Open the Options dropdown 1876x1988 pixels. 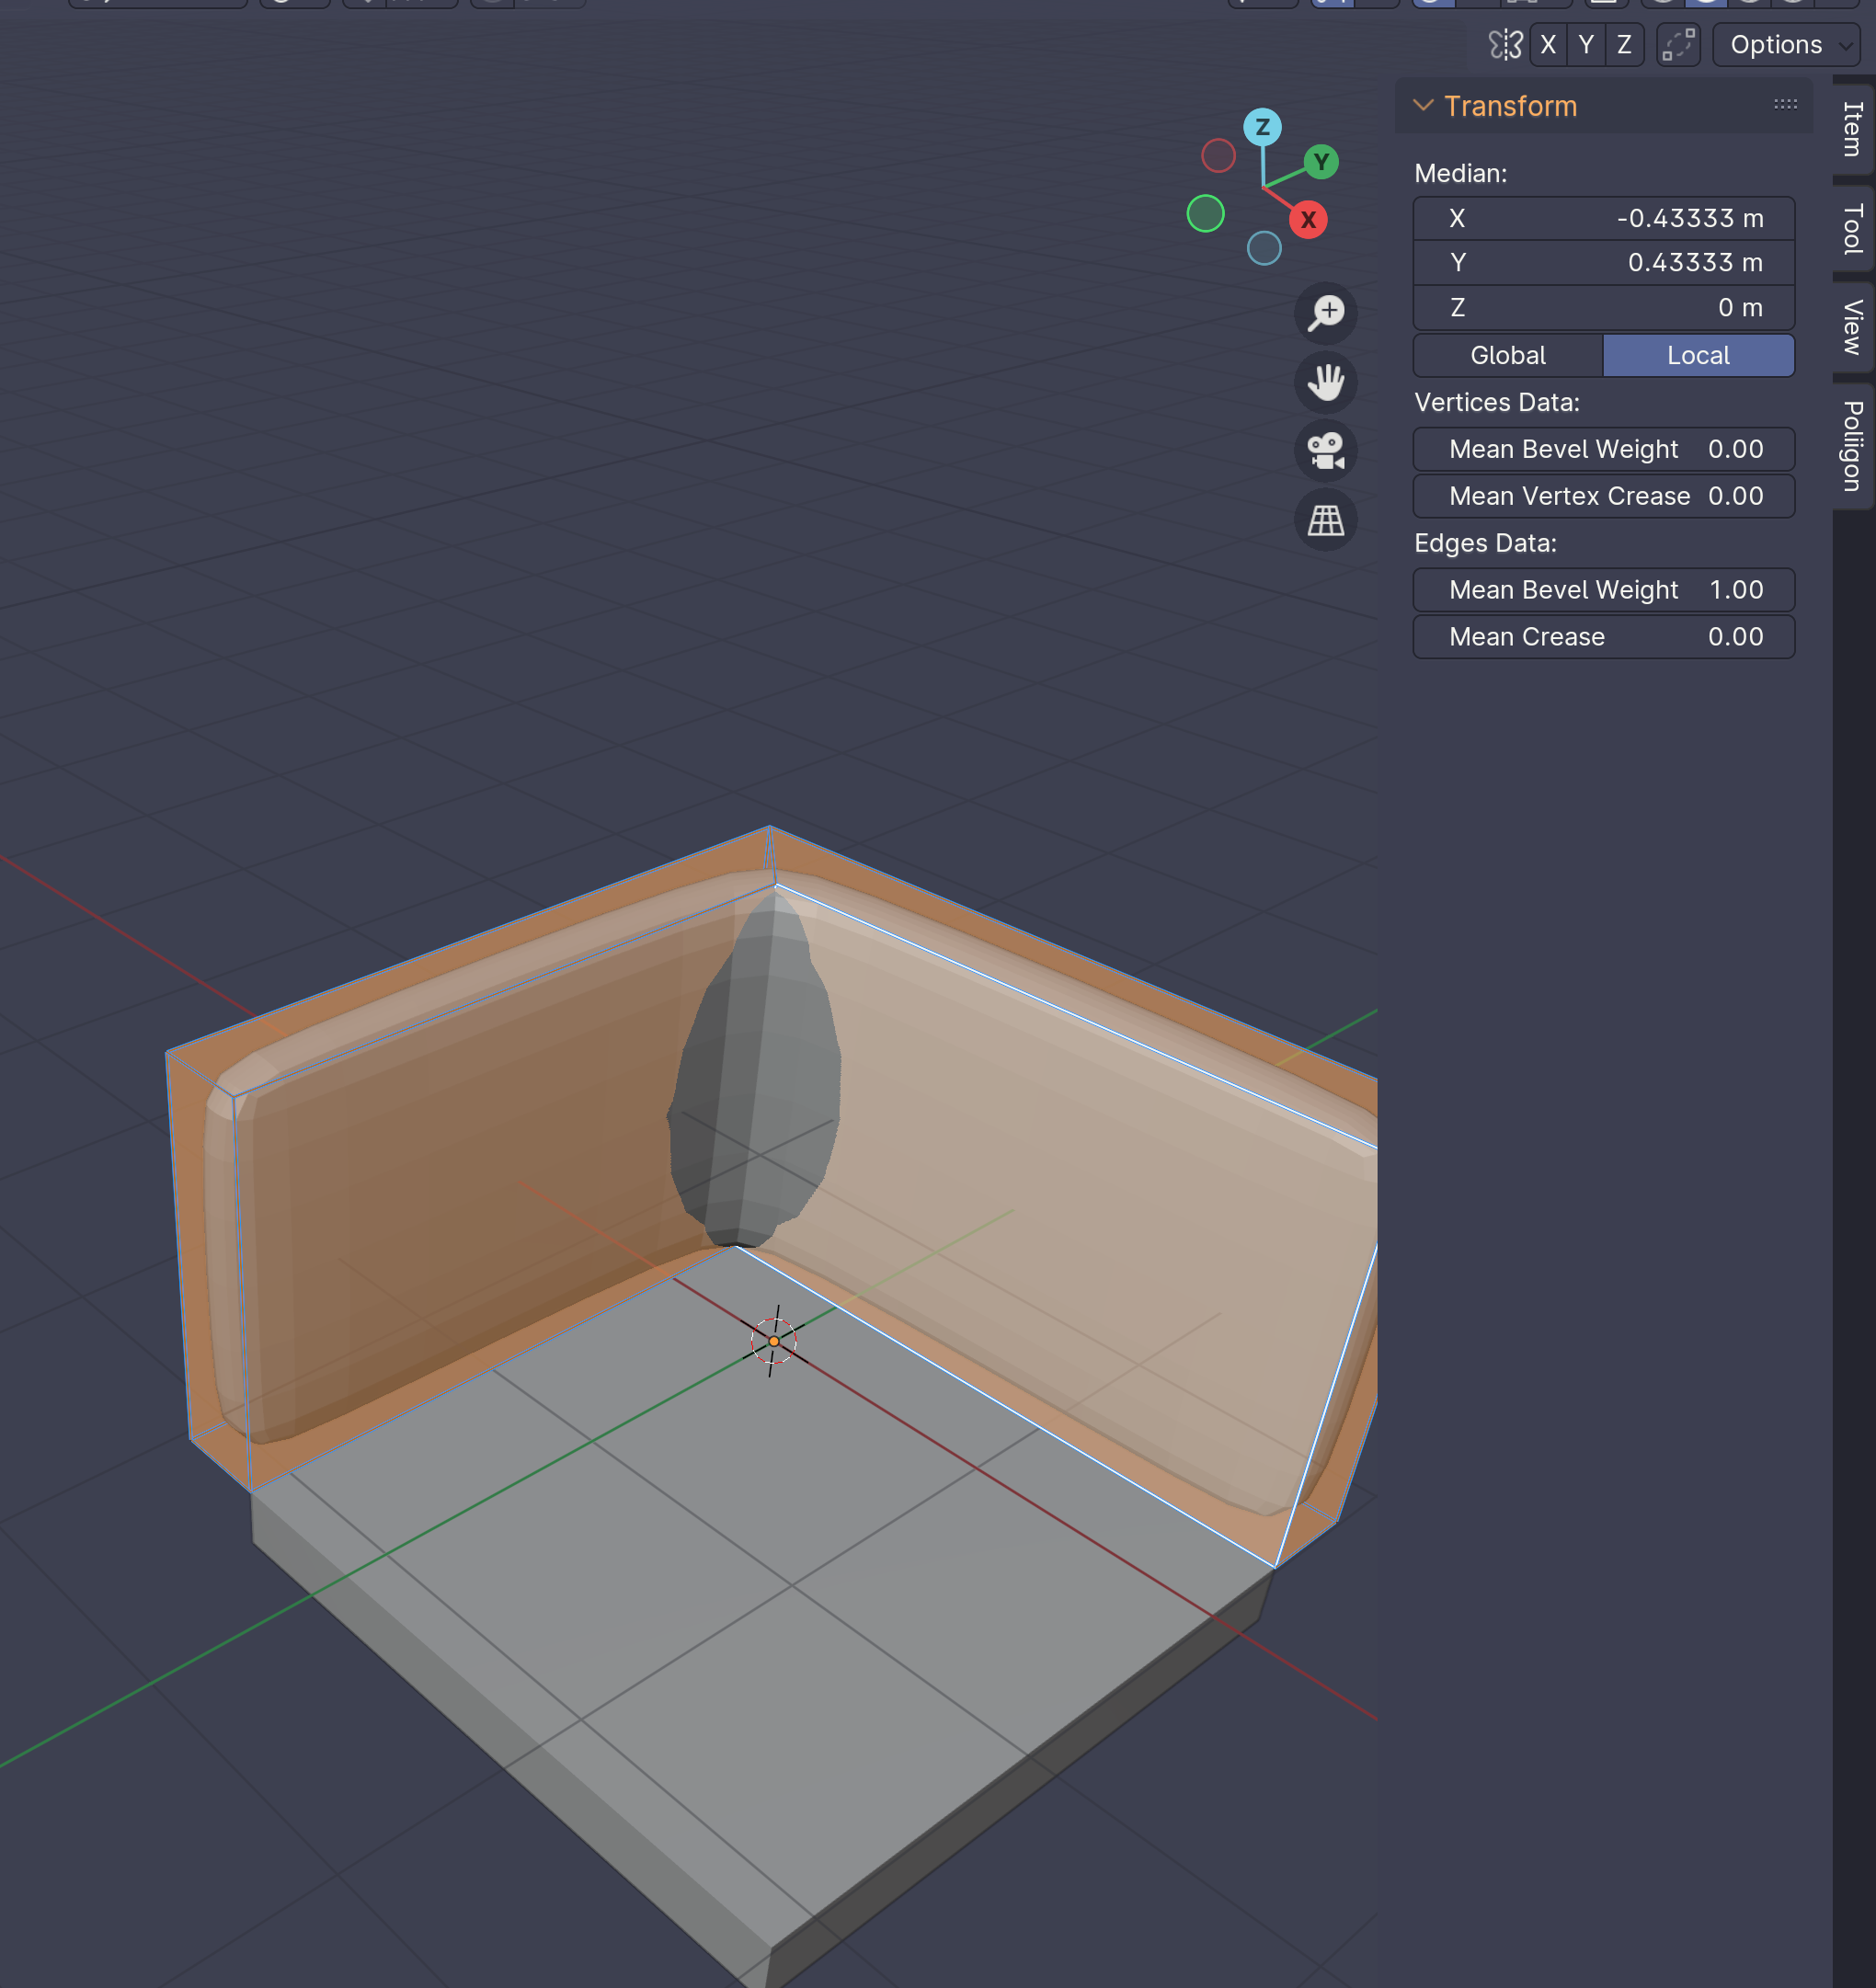1786,45
